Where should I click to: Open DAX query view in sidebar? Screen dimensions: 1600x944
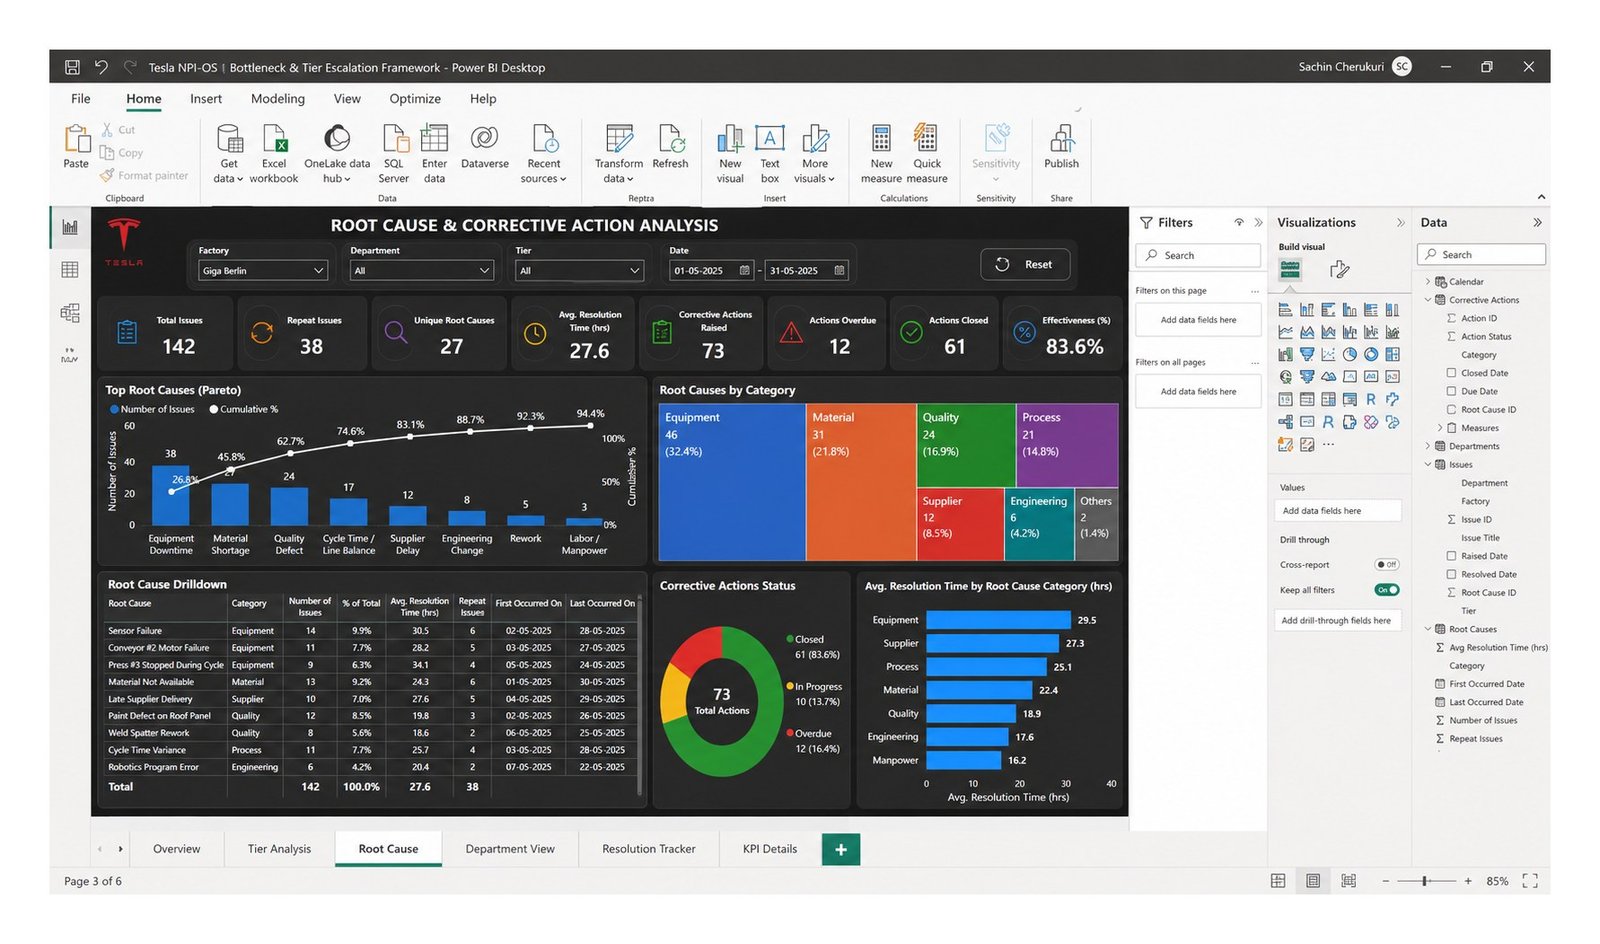pos(70,356)
